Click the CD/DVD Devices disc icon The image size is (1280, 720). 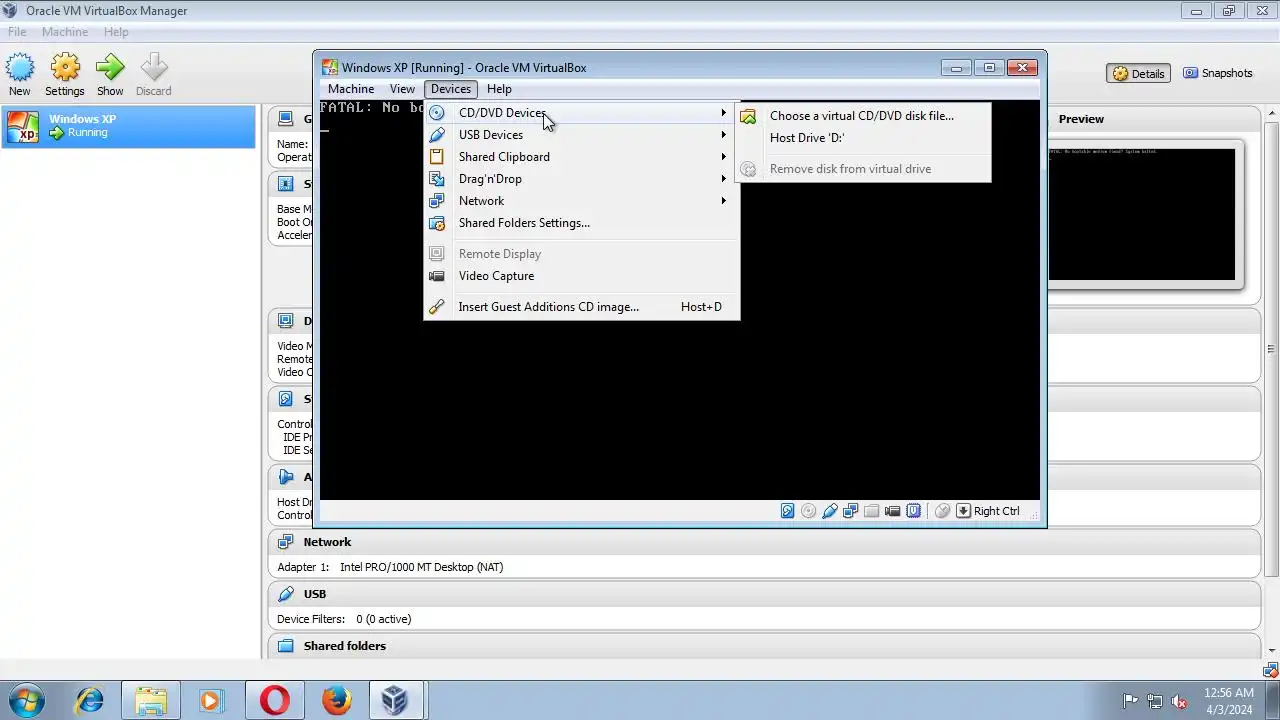437,113
